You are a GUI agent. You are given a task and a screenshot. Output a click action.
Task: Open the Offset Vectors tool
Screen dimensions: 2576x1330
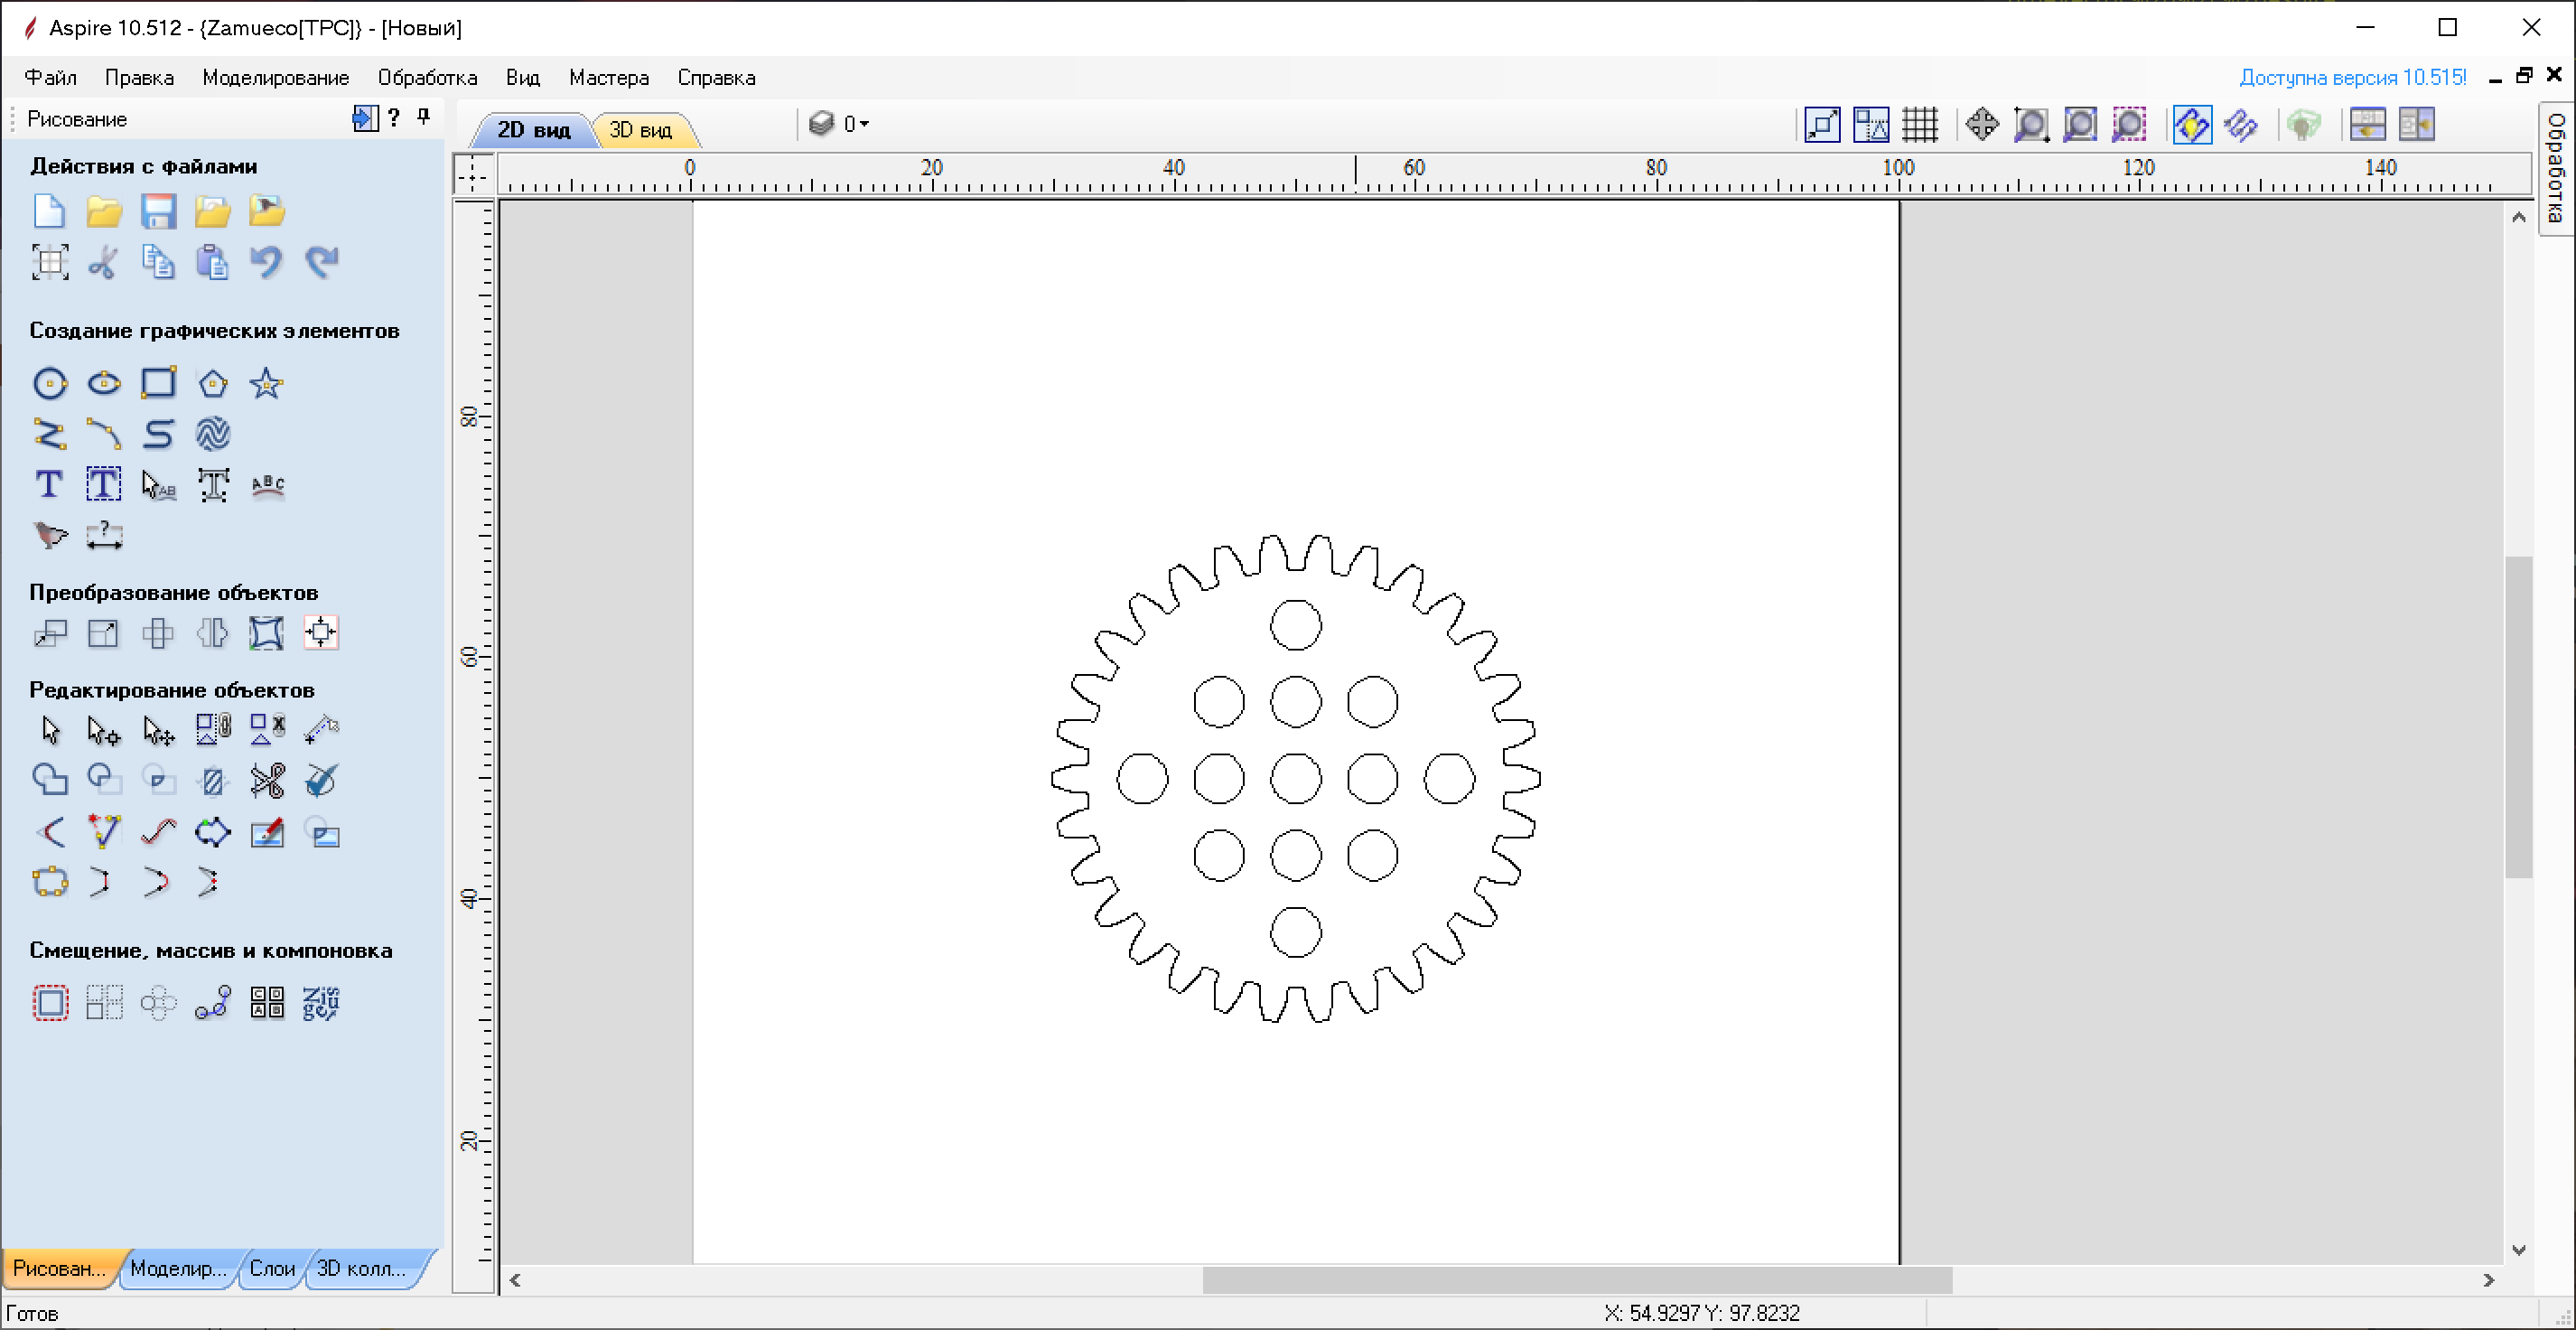50,1002
